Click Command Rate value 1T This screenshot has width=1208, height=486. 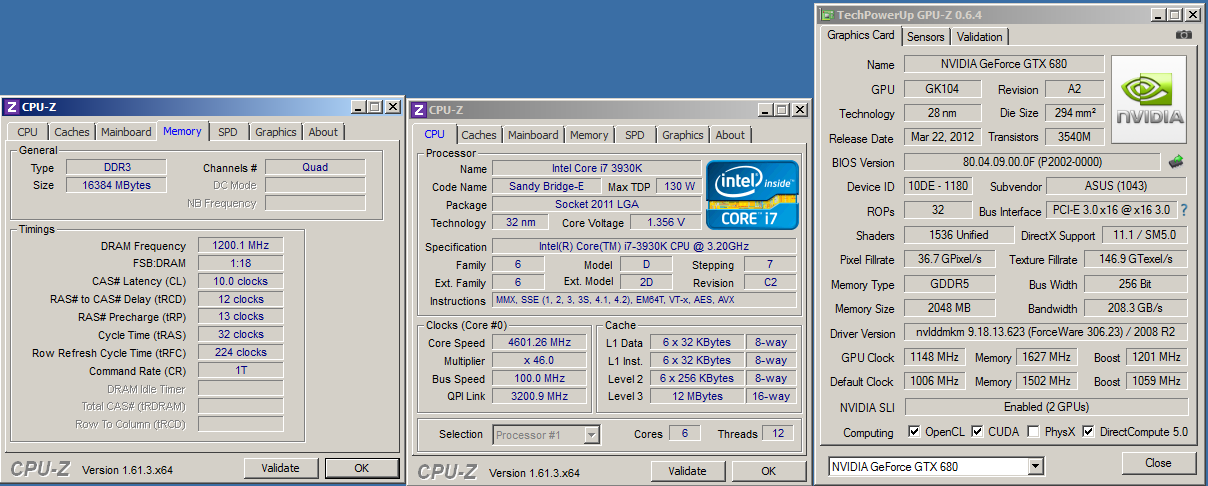pos(240,370)
